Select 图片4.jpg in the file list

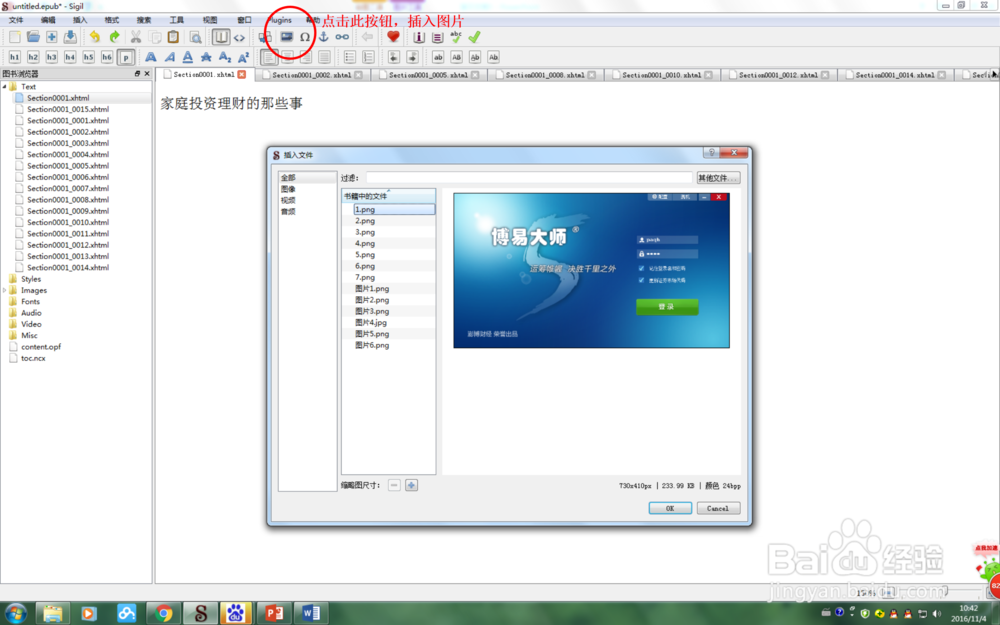coord(371,323)
